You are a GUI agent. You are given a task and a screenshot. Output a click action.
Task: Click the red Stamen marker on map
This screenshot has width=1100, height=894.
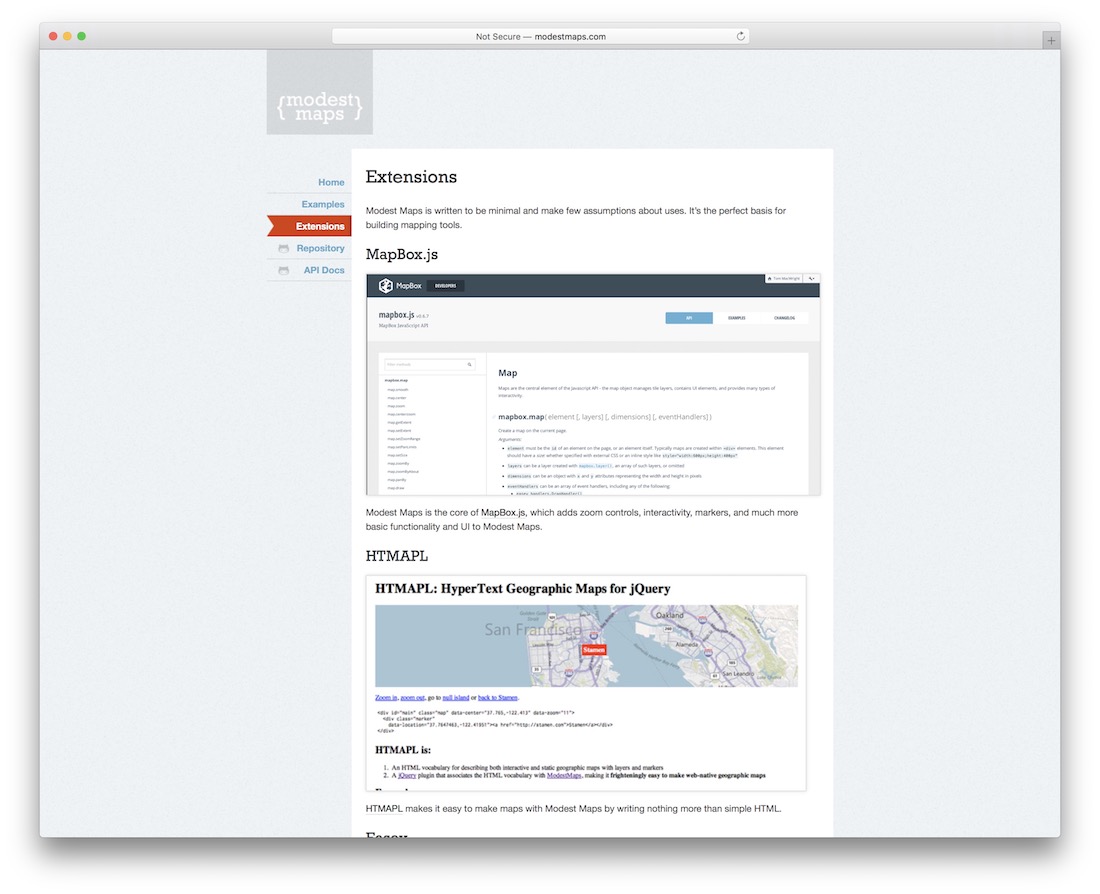[593, 650]
